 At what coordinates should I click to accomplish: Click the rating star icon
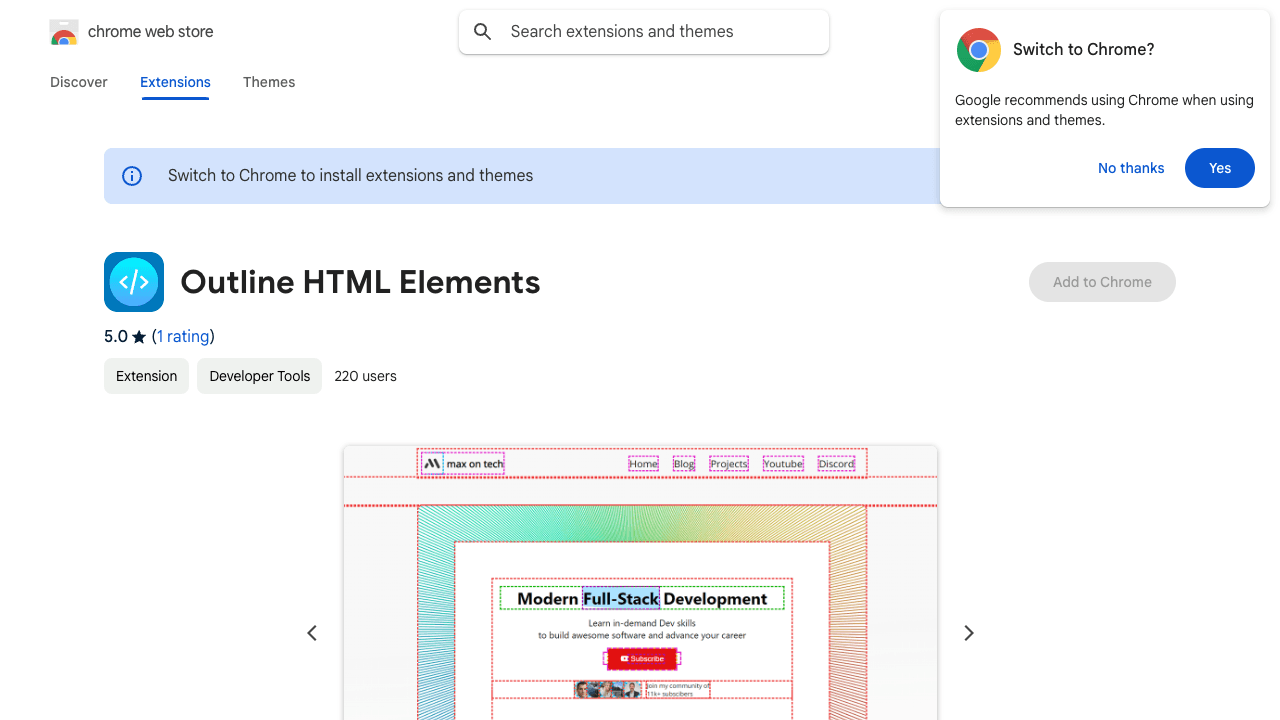(x=139, y=337)
